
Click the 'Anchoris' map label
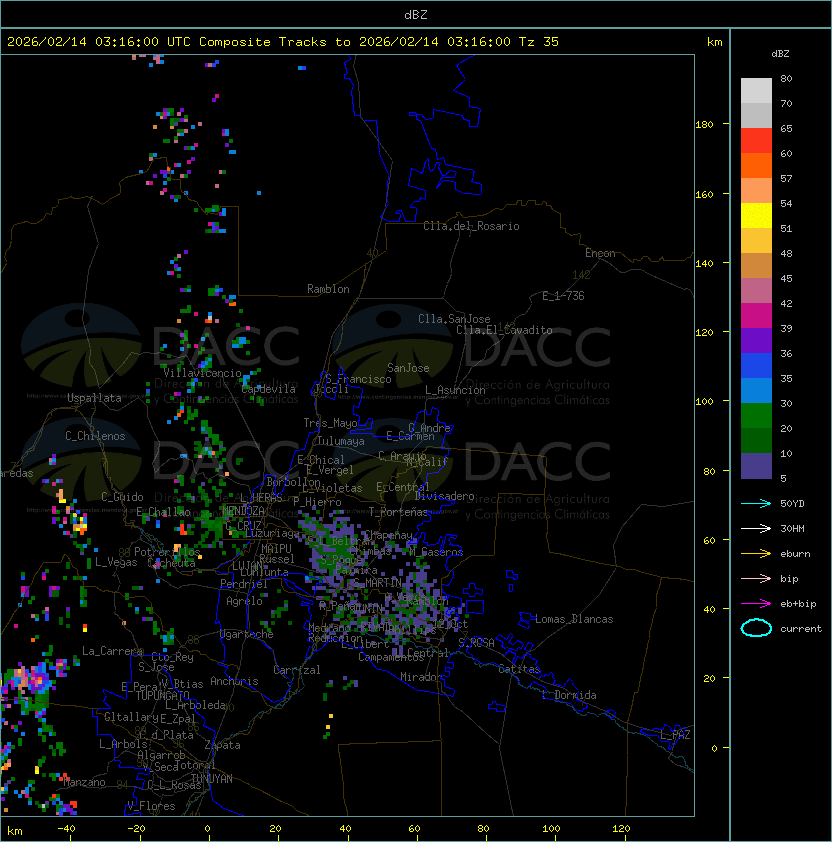(x=234, y=681)
